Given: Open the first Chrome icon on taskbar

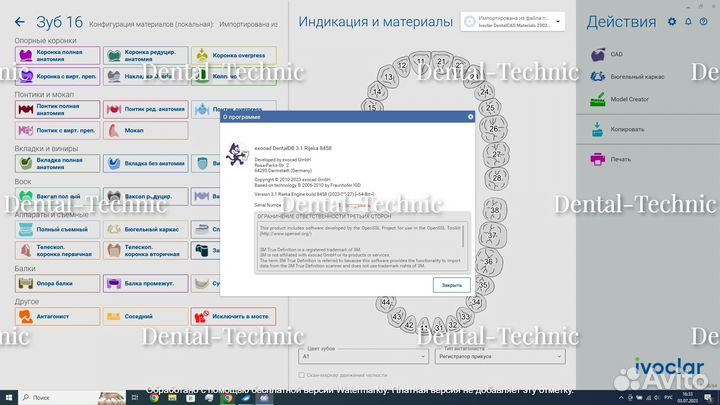Looking at the screenshot, I should [x=154, y=398].
